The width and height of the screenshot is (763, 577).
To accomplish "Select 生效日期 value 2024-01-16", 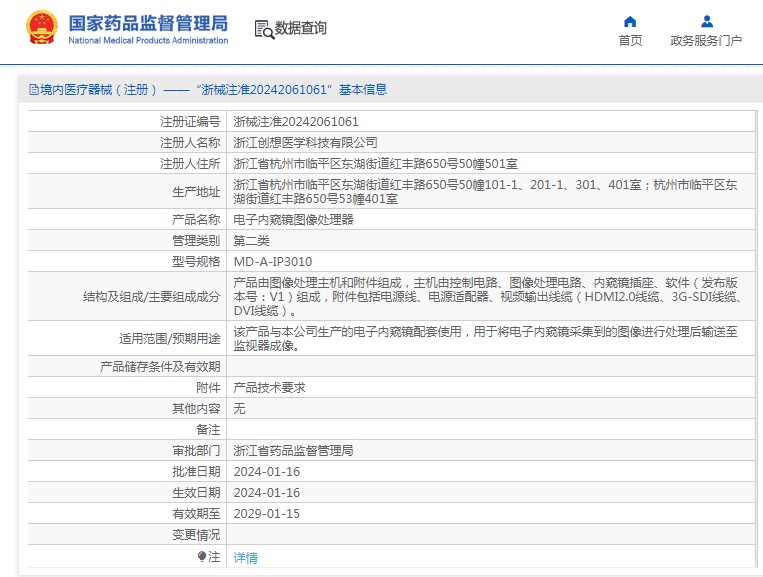I will point(267,493).
